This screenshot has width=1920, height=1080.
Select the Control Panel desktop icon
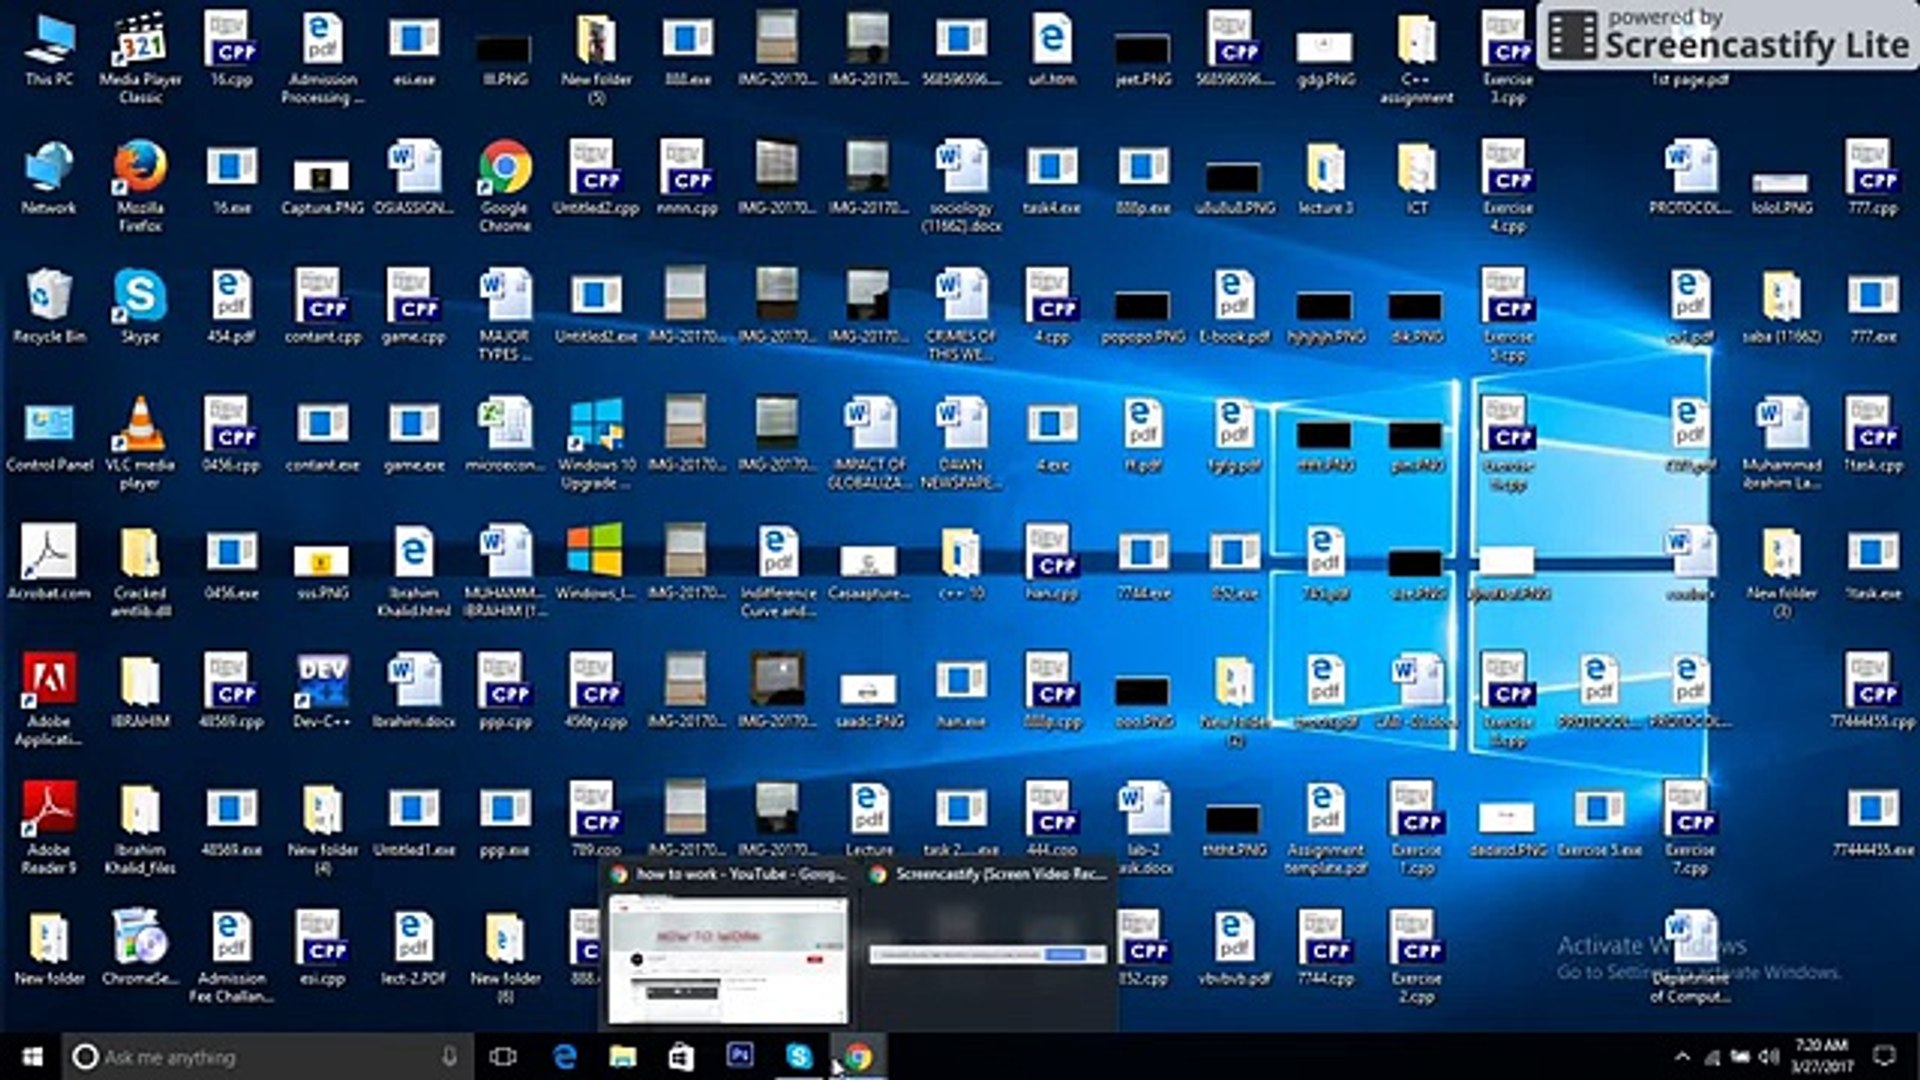click(49, 426)
